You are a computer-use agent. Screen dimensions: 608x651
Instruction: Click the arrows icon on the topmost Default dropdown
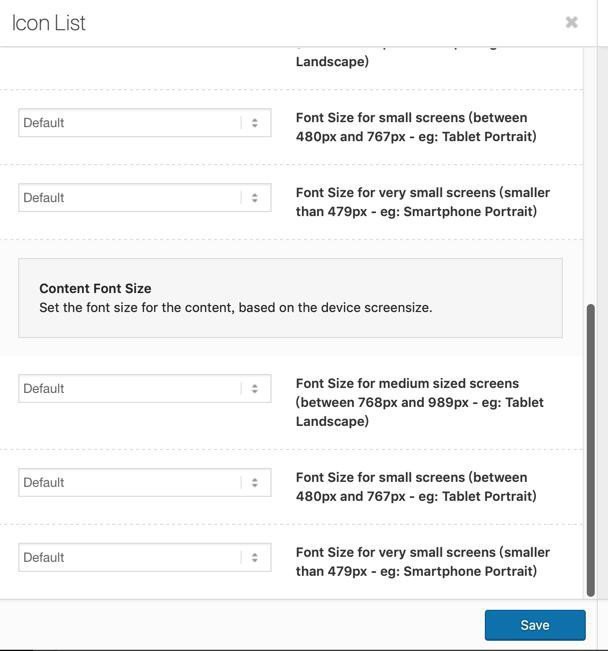click(255, 123)
